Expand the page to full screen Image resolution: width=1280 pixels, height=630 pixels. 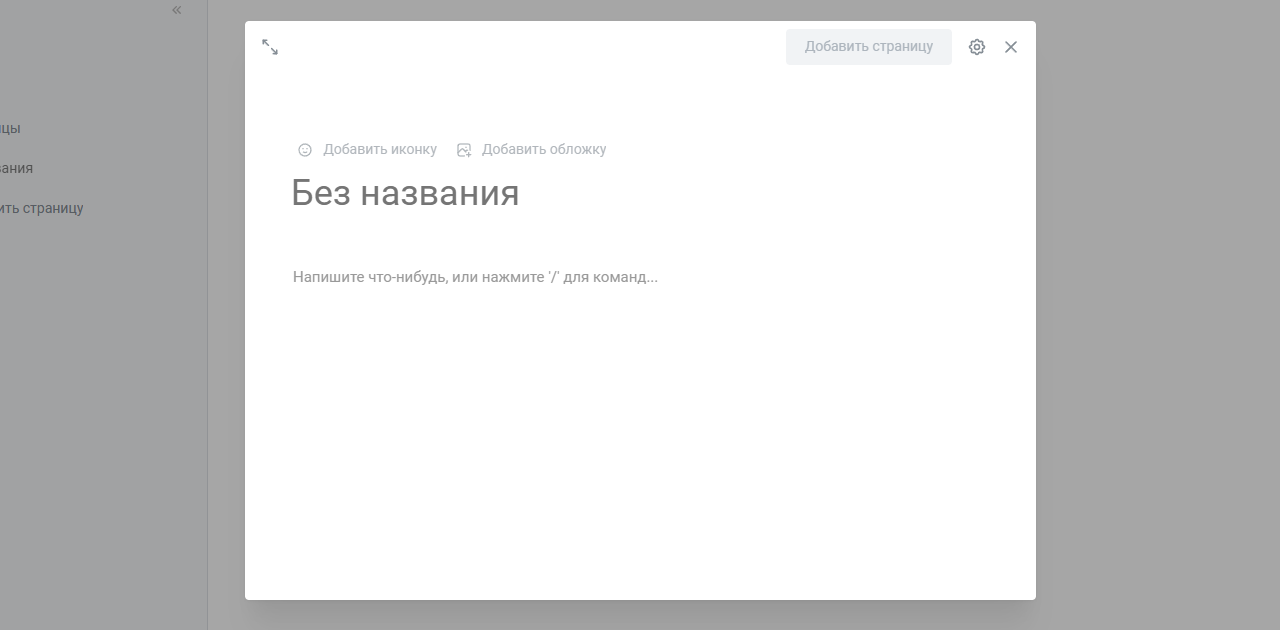270,47
